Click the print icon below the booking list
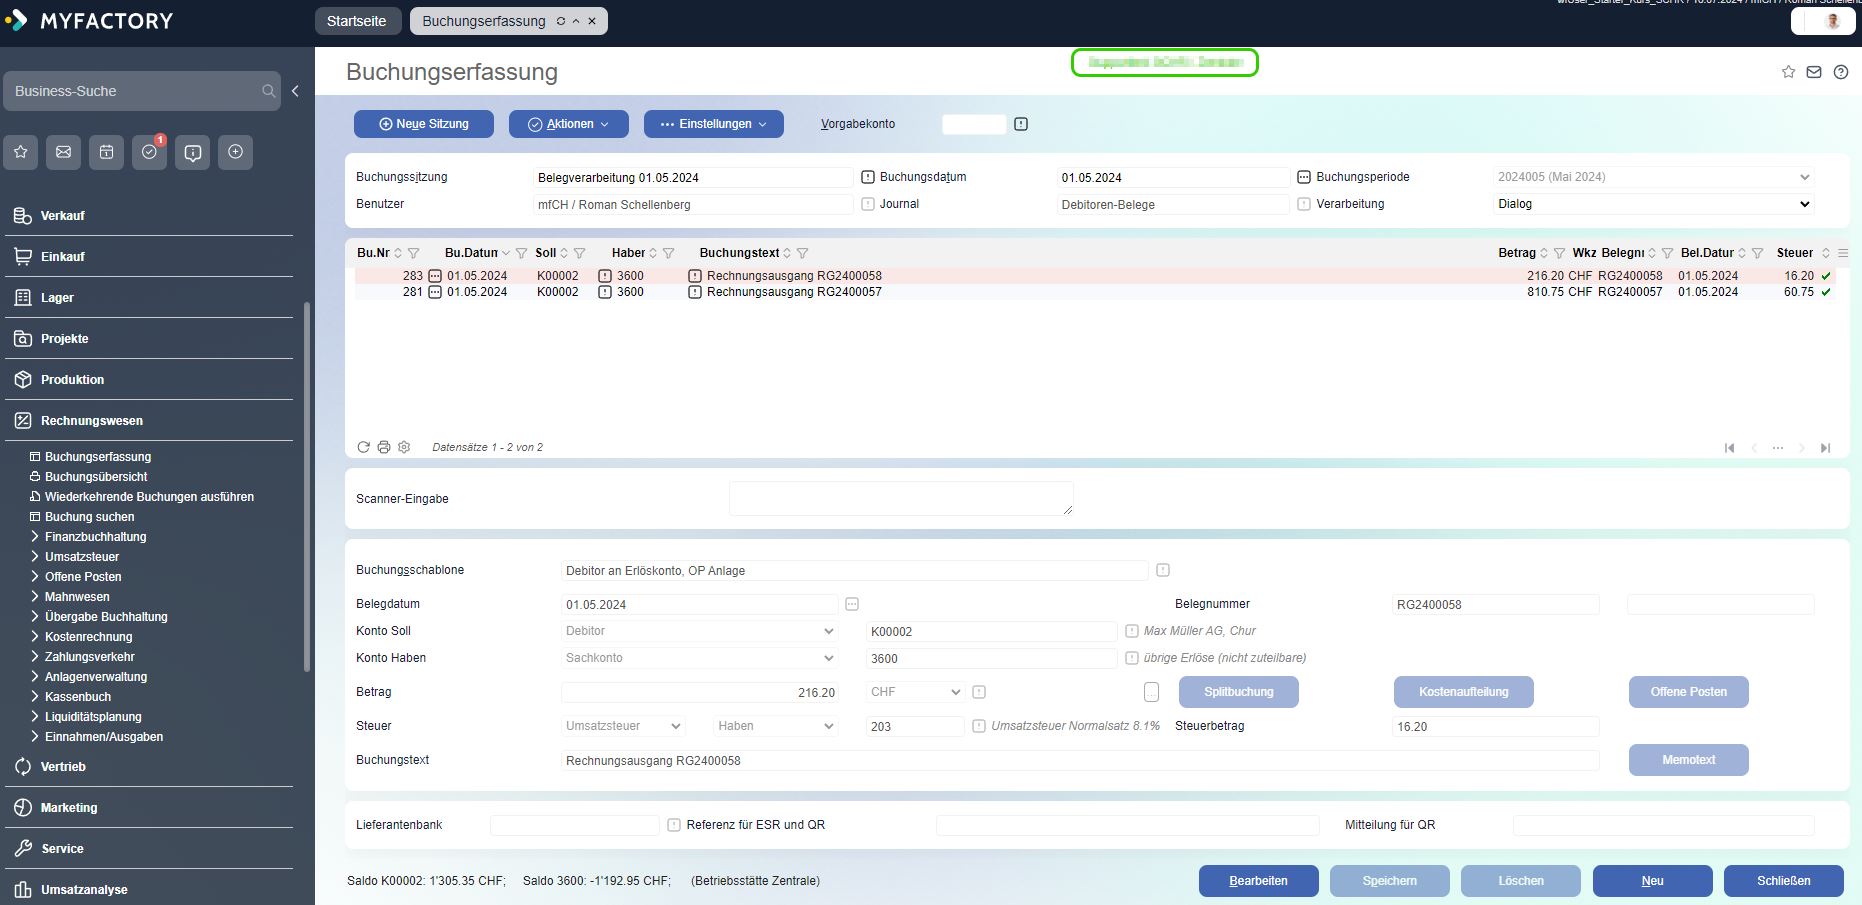This screenshot has width=1862, height=905. pyautogui.click(x=384, y=447)
